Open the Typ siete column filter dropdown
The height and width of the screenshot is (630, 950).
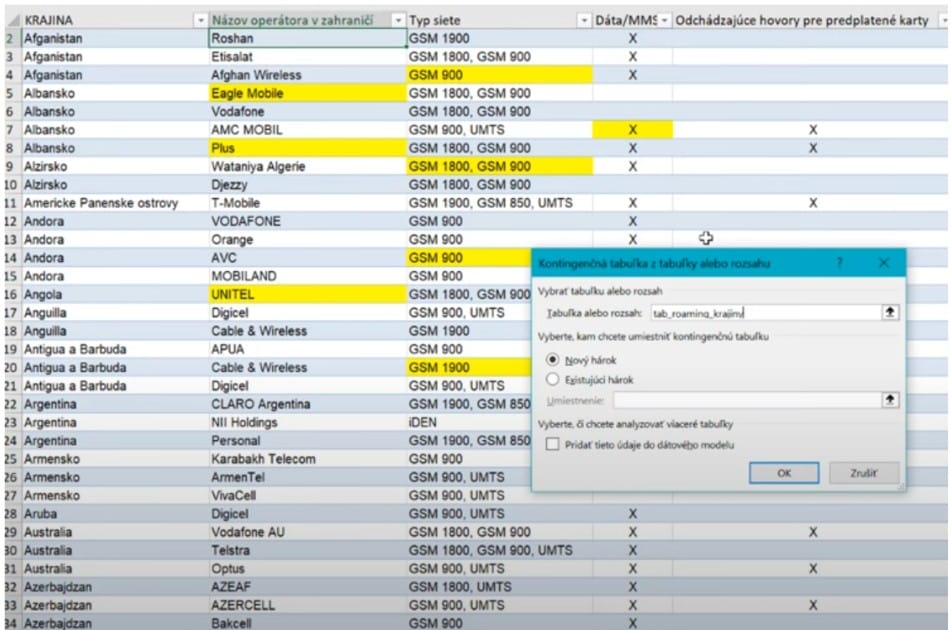point(584,21)
